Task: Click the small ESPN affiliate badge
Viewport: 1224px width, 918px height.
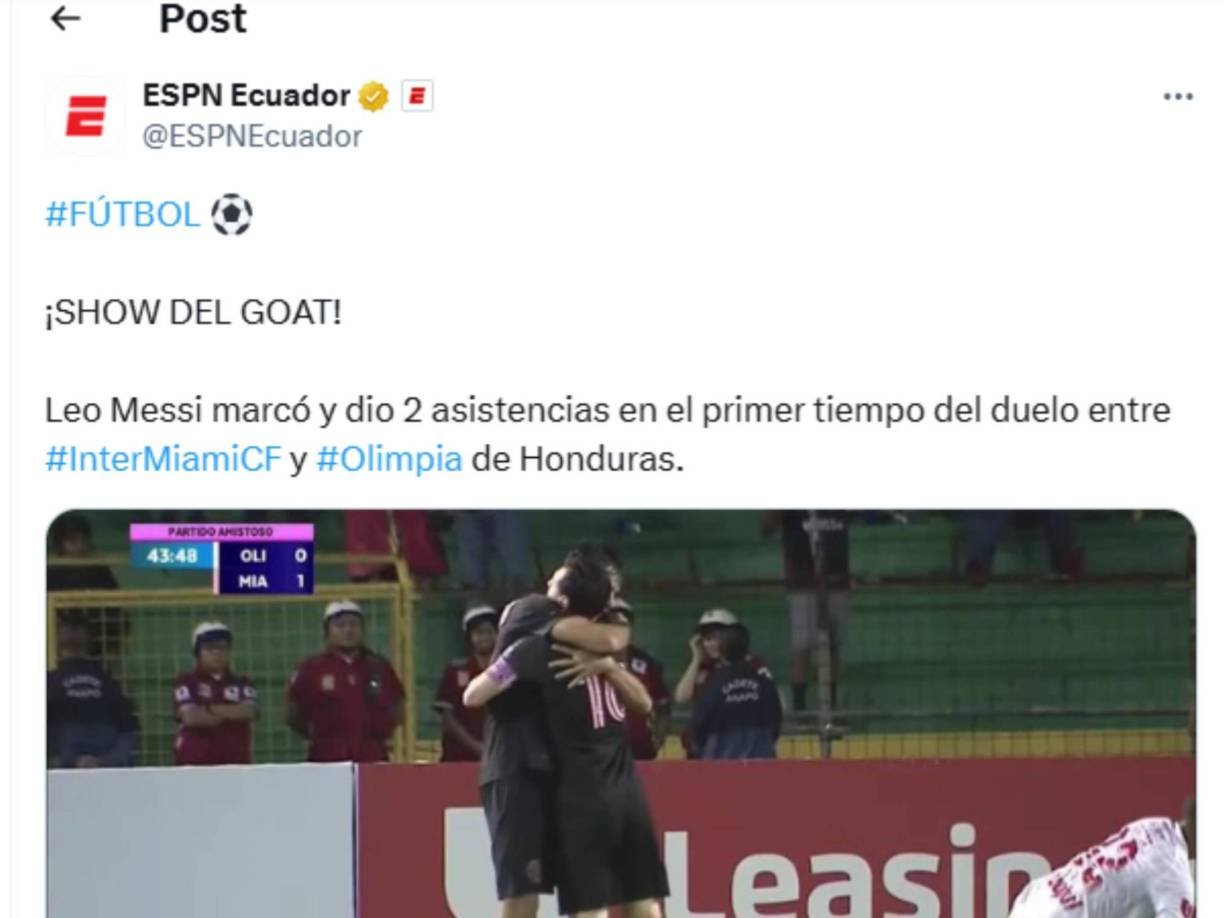Action: (x=417, y=96)
